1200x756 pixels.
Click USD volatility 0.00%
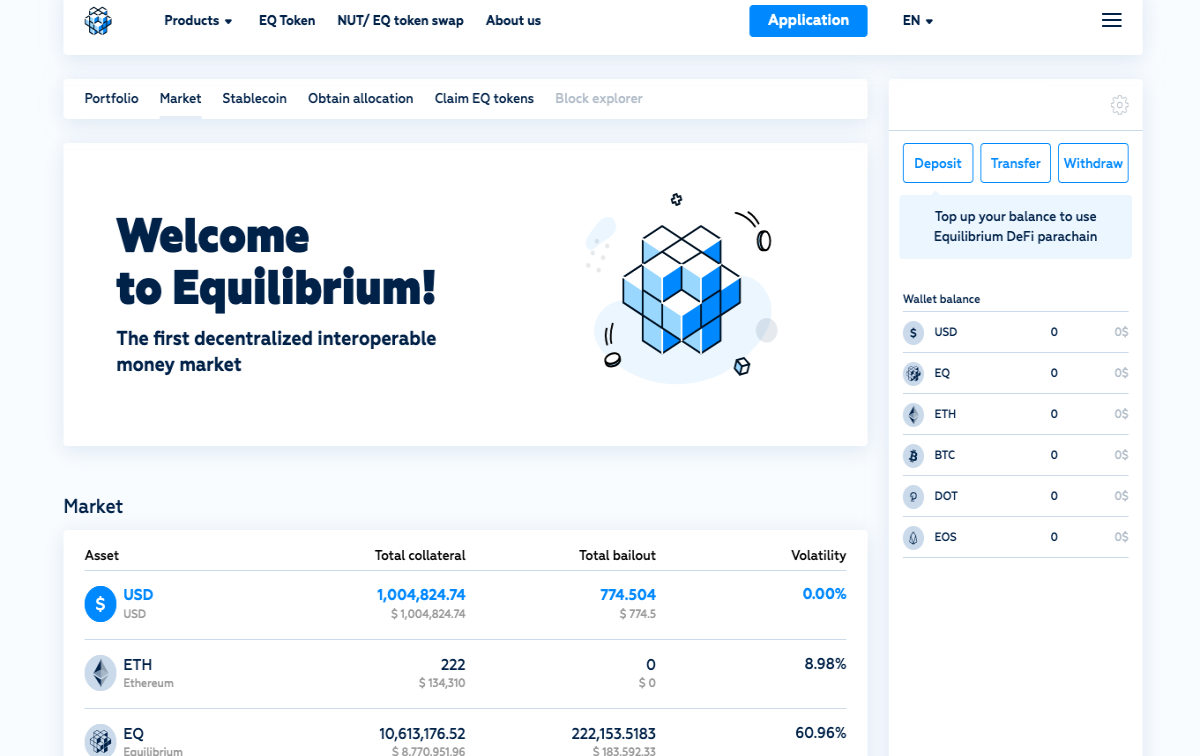(824, 594)
